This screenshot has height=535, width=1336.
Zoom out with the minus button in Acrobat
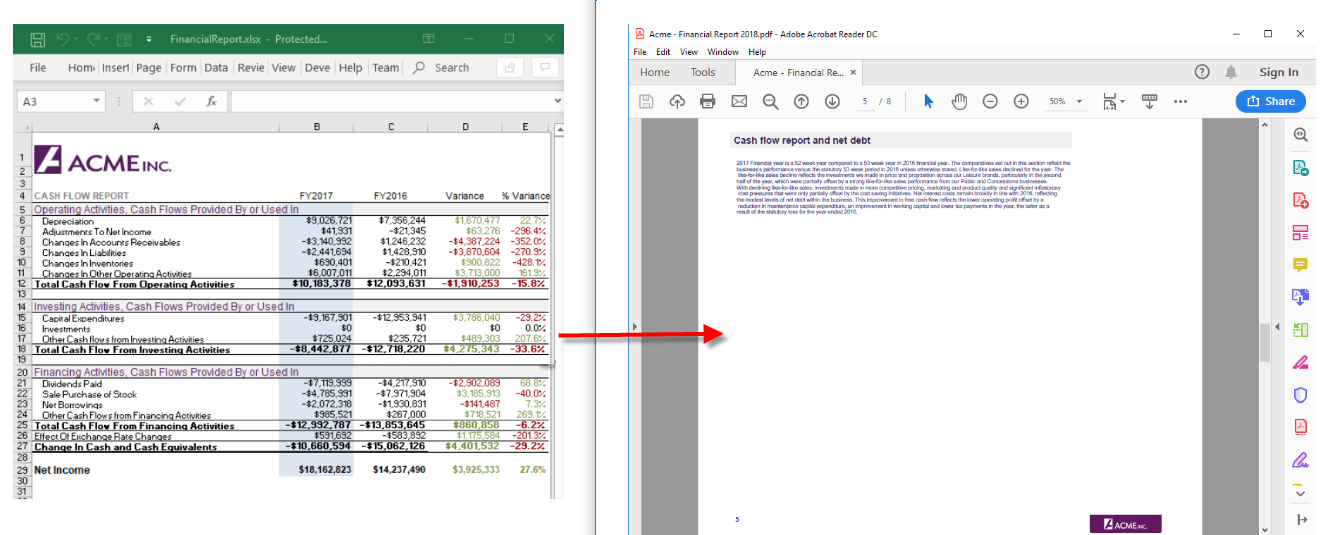990,101
